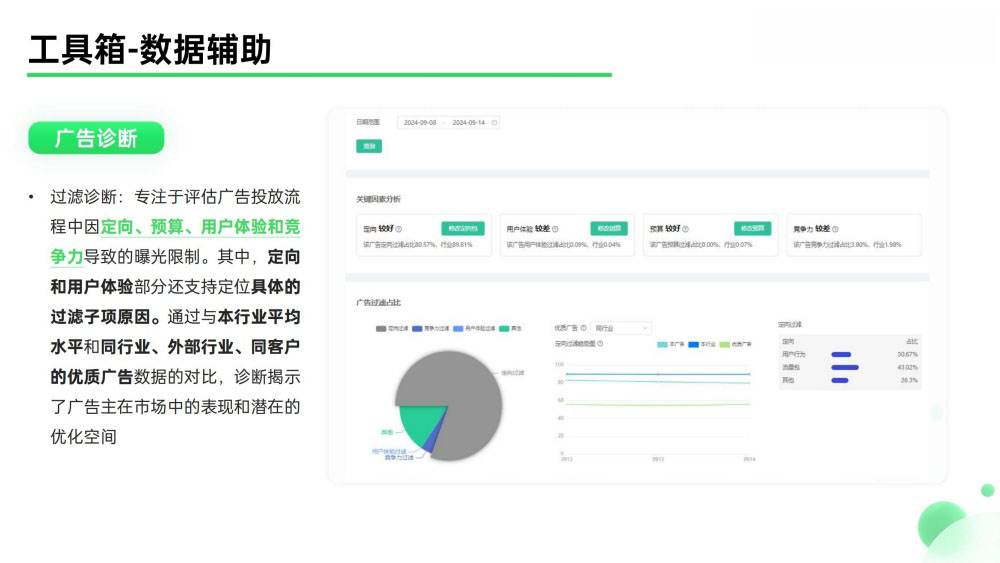Toggle the light blue 用户体验过滤 pie legend item
Image resolution: width=1000 pixels, height=563 pixels.
coord(474,328)
